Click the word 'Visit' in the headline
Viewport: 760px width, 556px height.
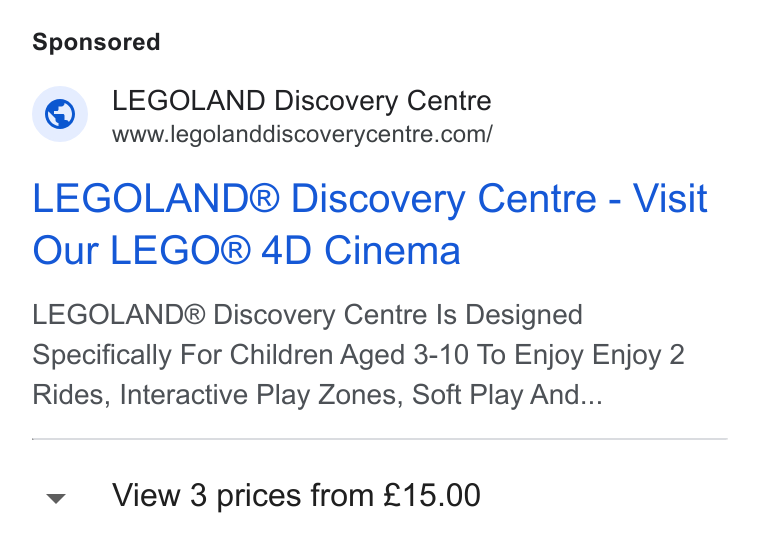tap(670, 198)
